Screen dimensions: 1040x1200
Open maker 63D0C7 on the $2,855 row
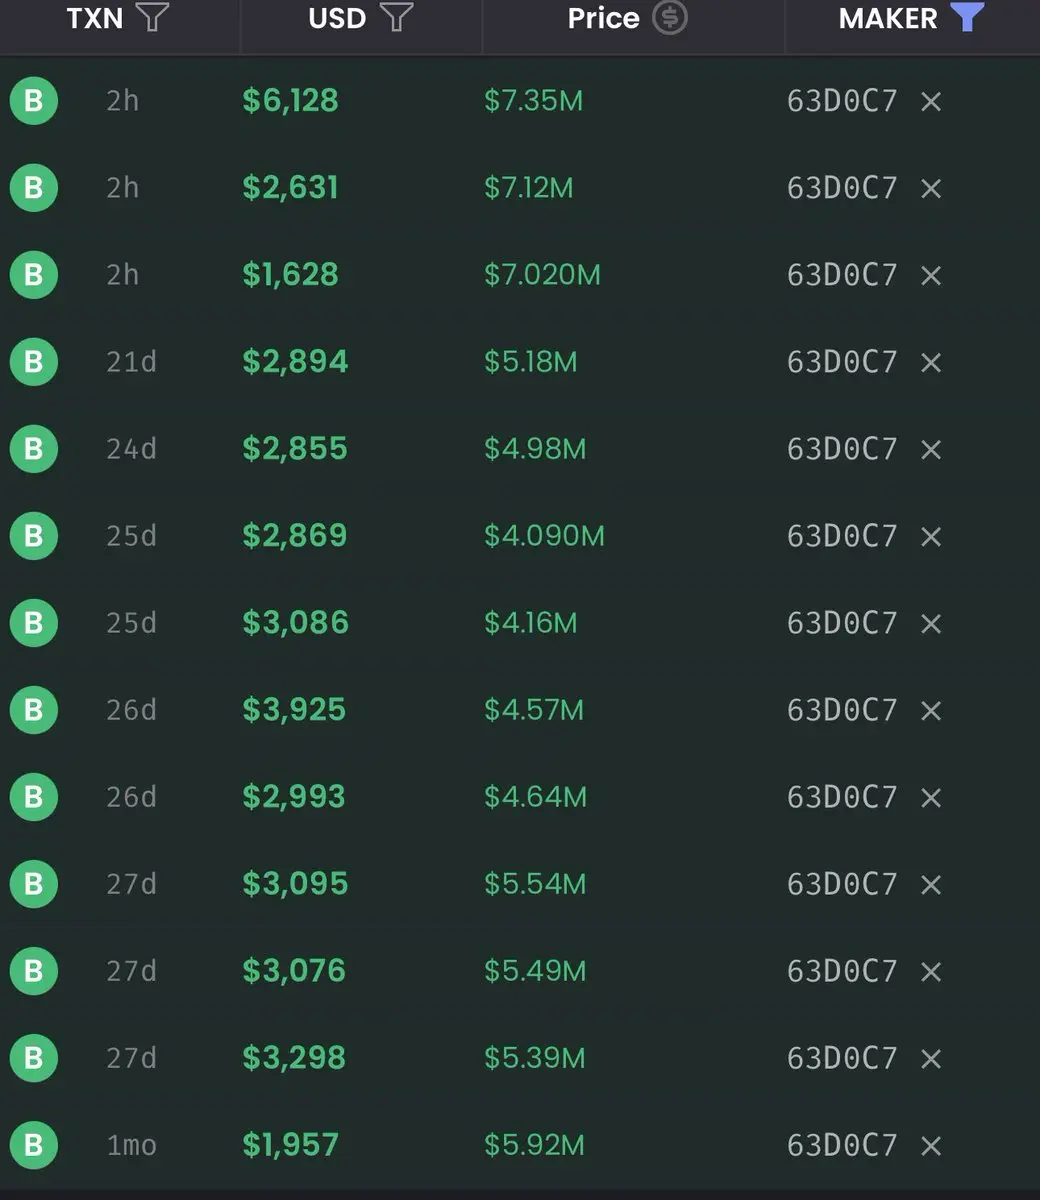point(842,449)
